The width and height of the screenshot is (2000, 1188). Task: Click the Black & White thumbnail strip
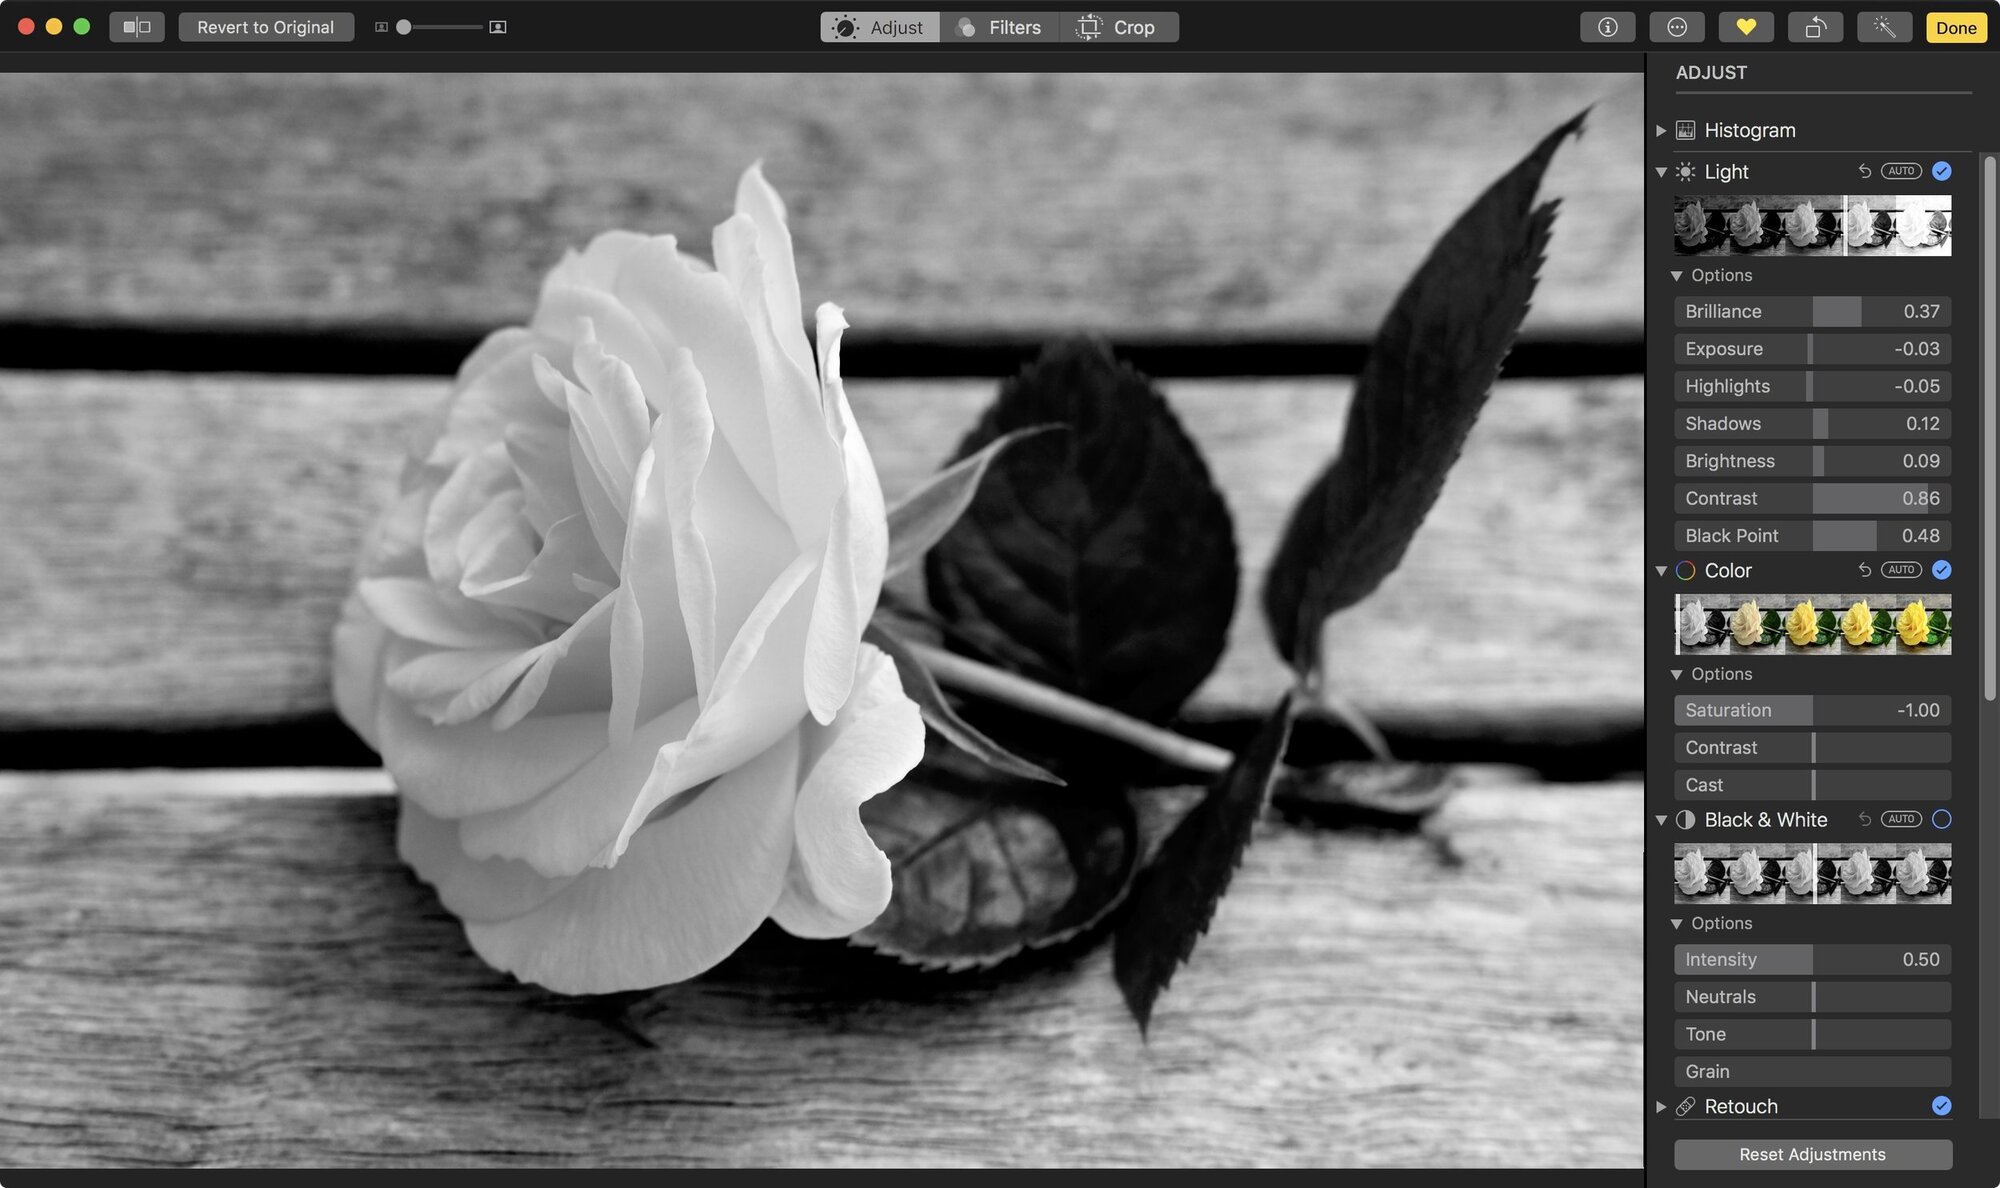tap(1812, 873)
